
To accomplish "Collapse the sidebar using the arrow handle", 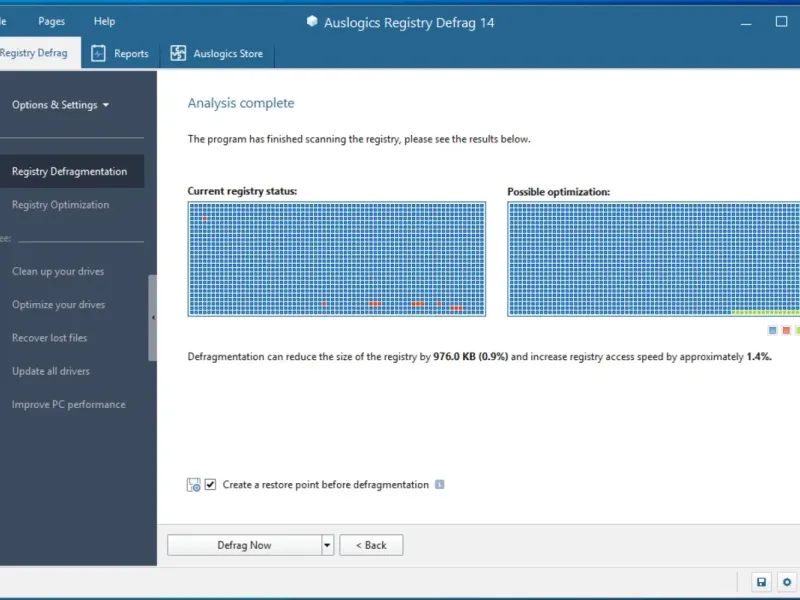I will pyautogui.click(x=152, y=317).
